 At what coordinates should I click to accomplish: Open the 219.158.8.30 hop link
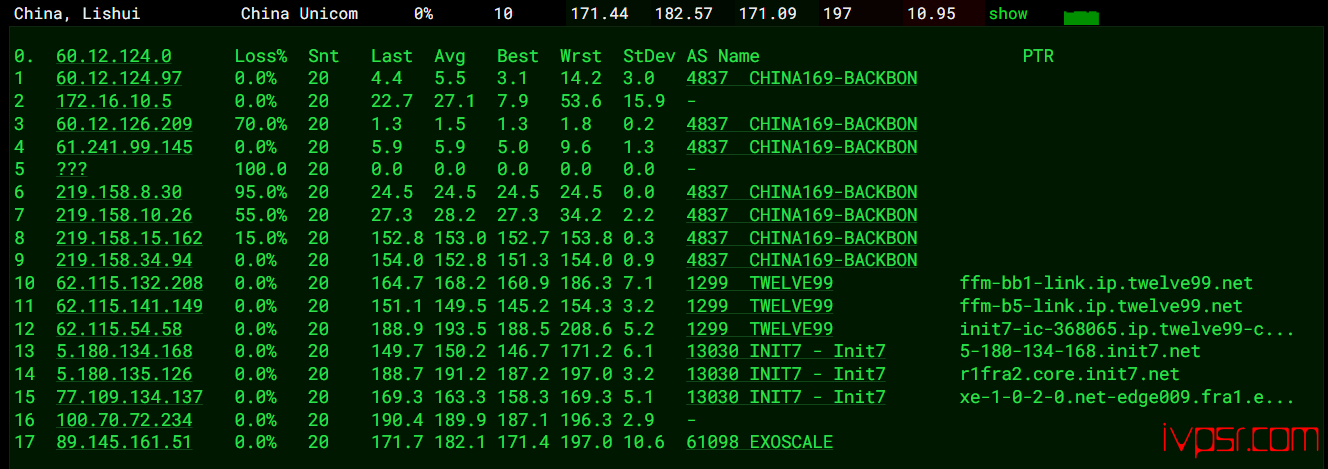[119, 192]
